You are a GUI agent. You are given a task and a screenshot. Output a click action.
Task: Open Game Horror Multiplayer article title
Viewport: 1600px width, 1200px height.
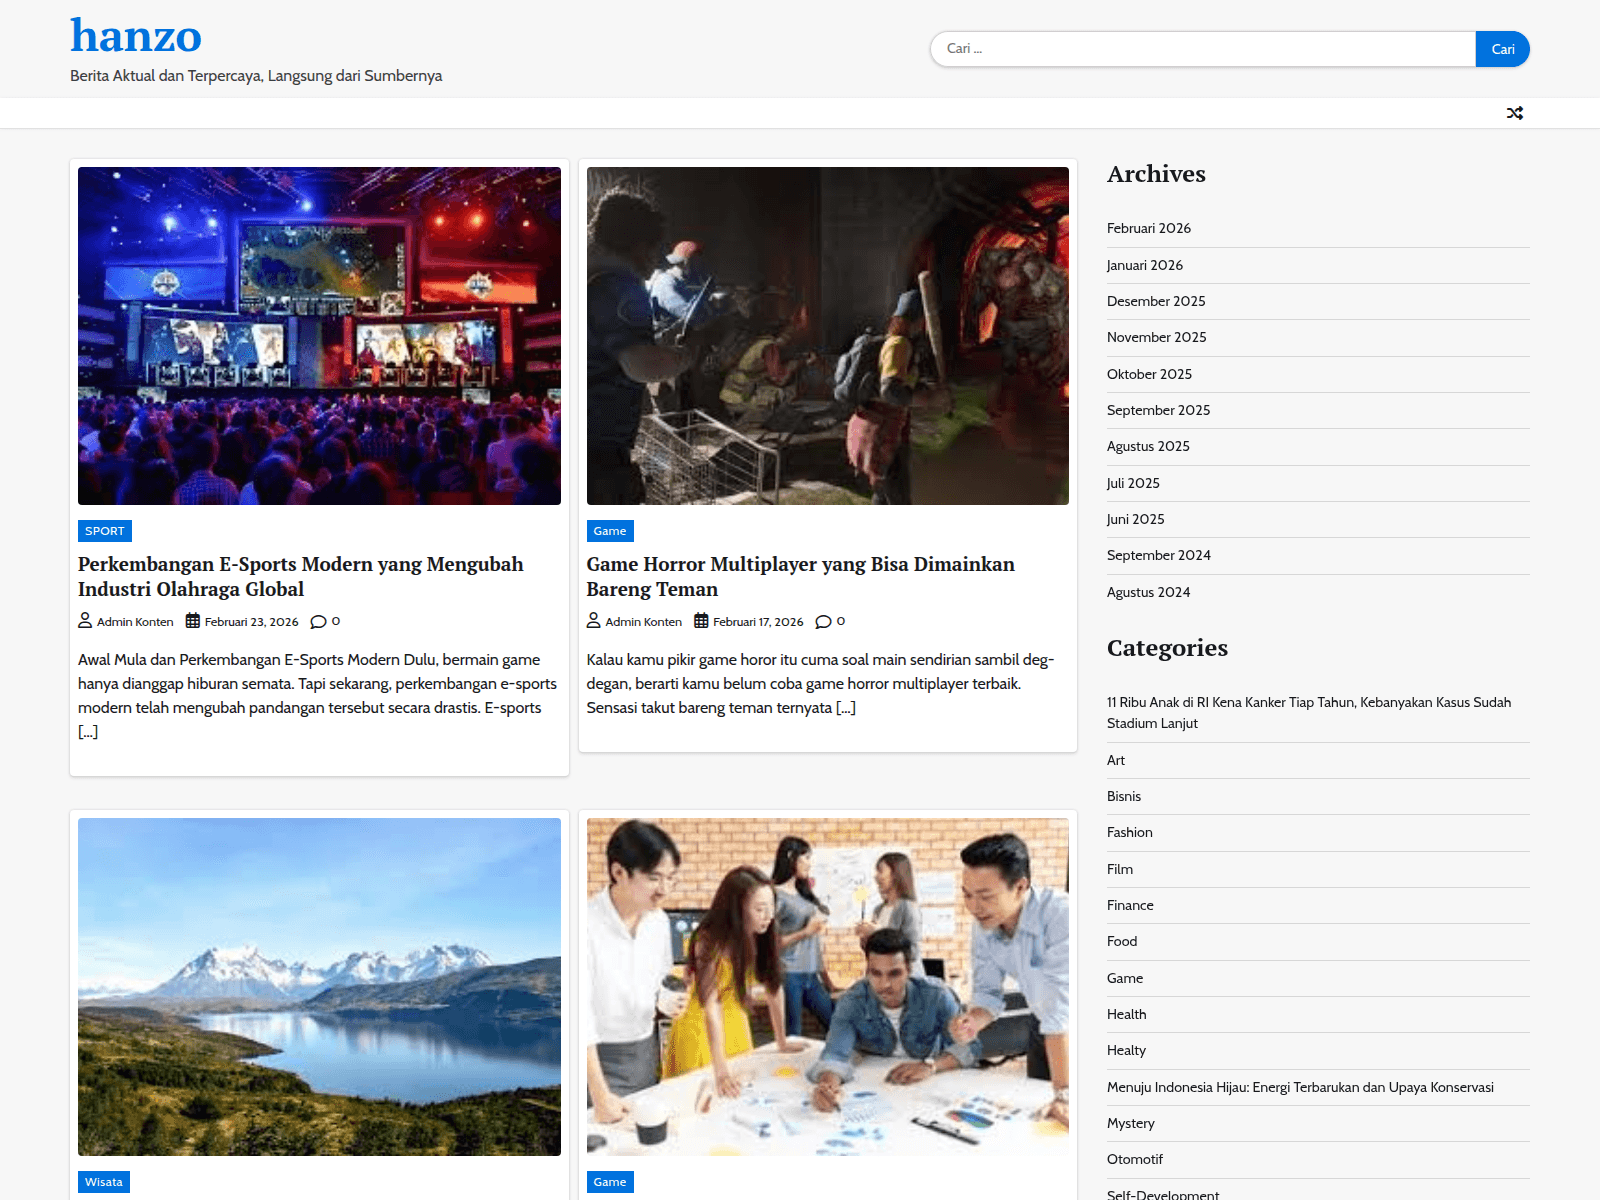pos(800,577)
